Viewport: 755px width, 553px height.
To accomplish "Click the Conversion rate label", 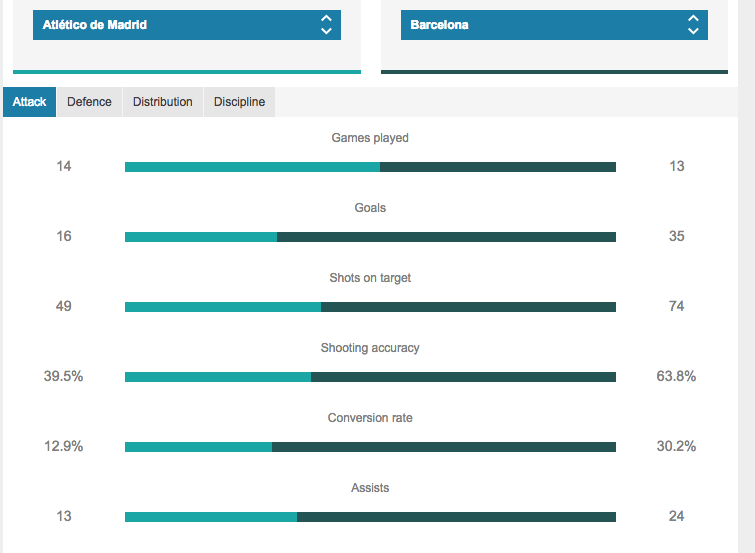I will pyautogui.click(x=370, y=418).
